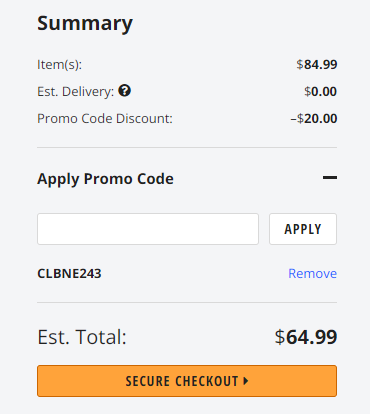Select the applied code CLBNE243 text
This screenshot has height=414, width=370.
coord(69,274)
